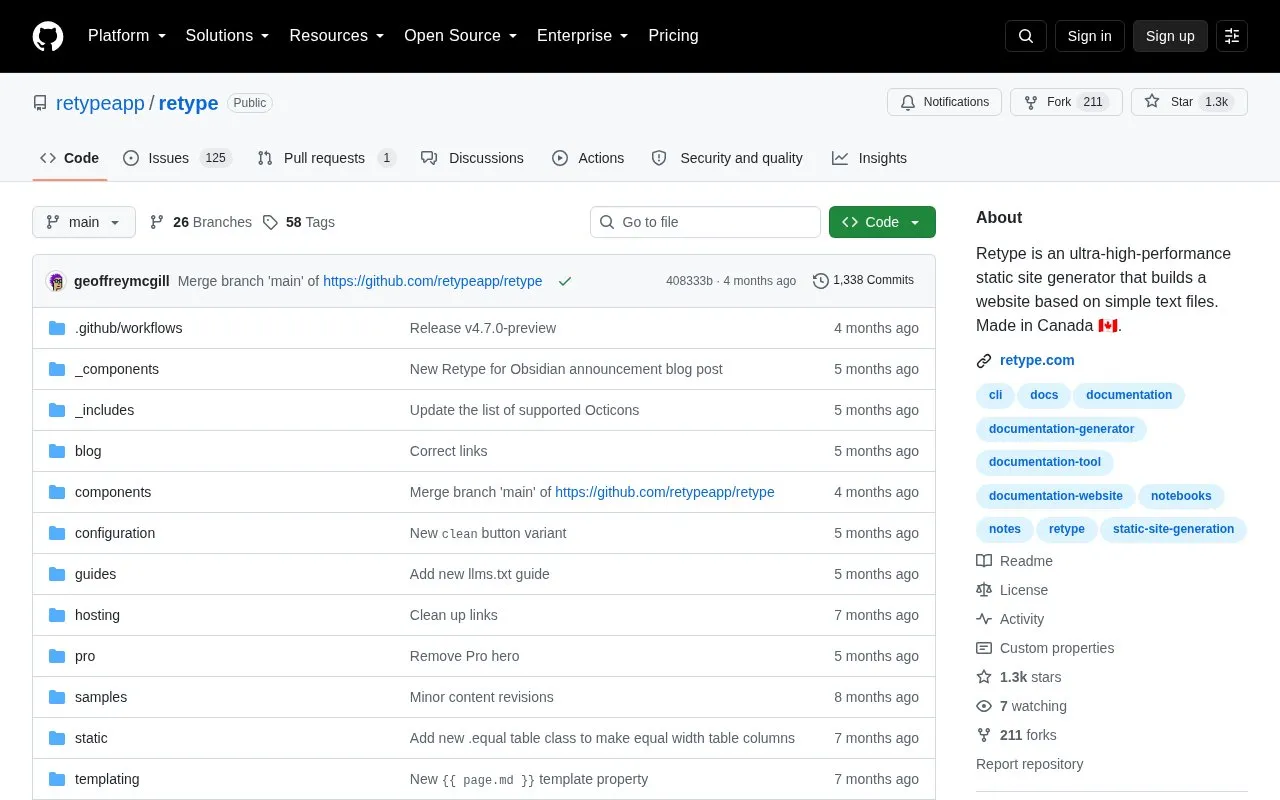Expand the Open Source menu

(461, 36)
